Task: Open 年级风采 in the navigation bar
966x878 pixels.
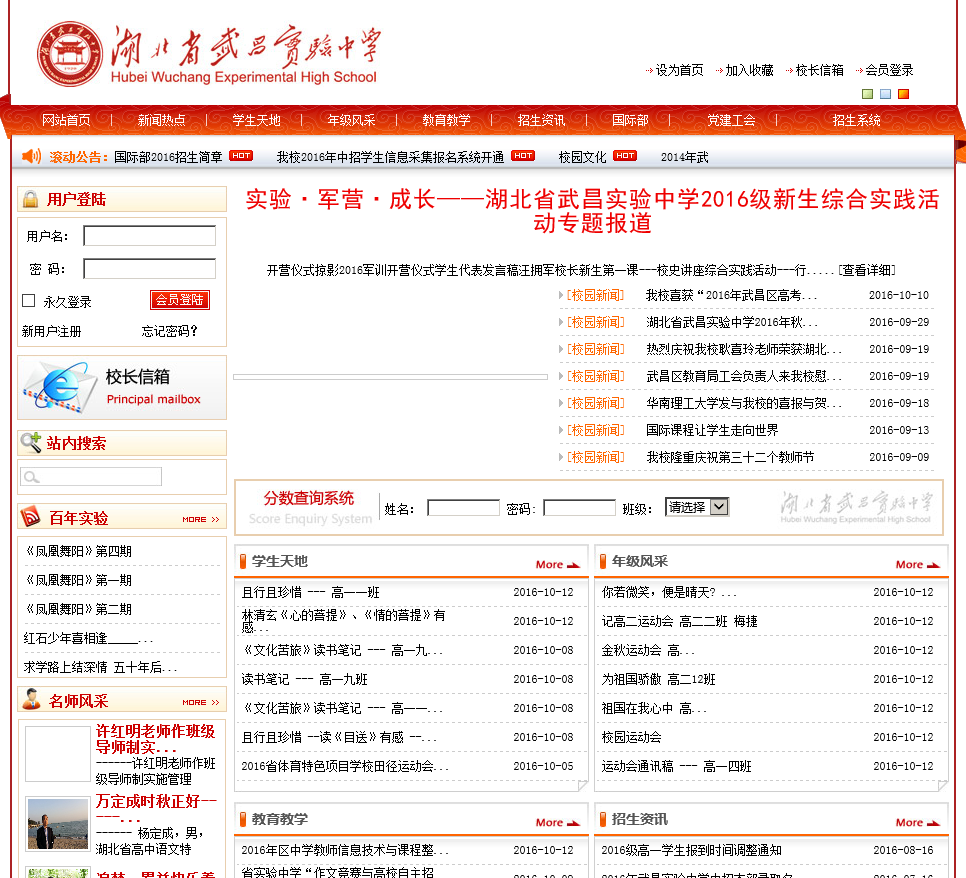Action: pyautogui.click(x=351, y=120)
